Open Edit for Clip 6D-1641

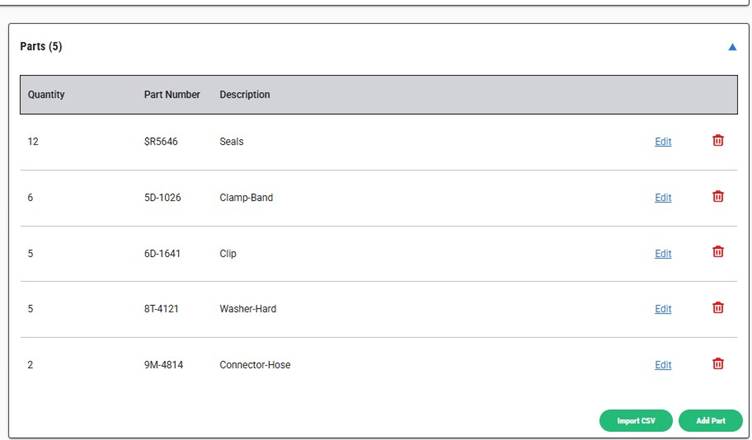pos(663,253)
